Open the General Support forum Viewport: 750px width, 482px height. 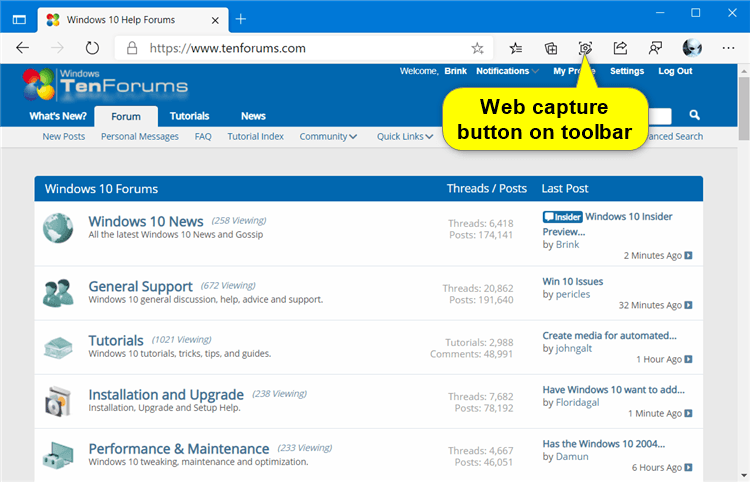coord(140,286)
